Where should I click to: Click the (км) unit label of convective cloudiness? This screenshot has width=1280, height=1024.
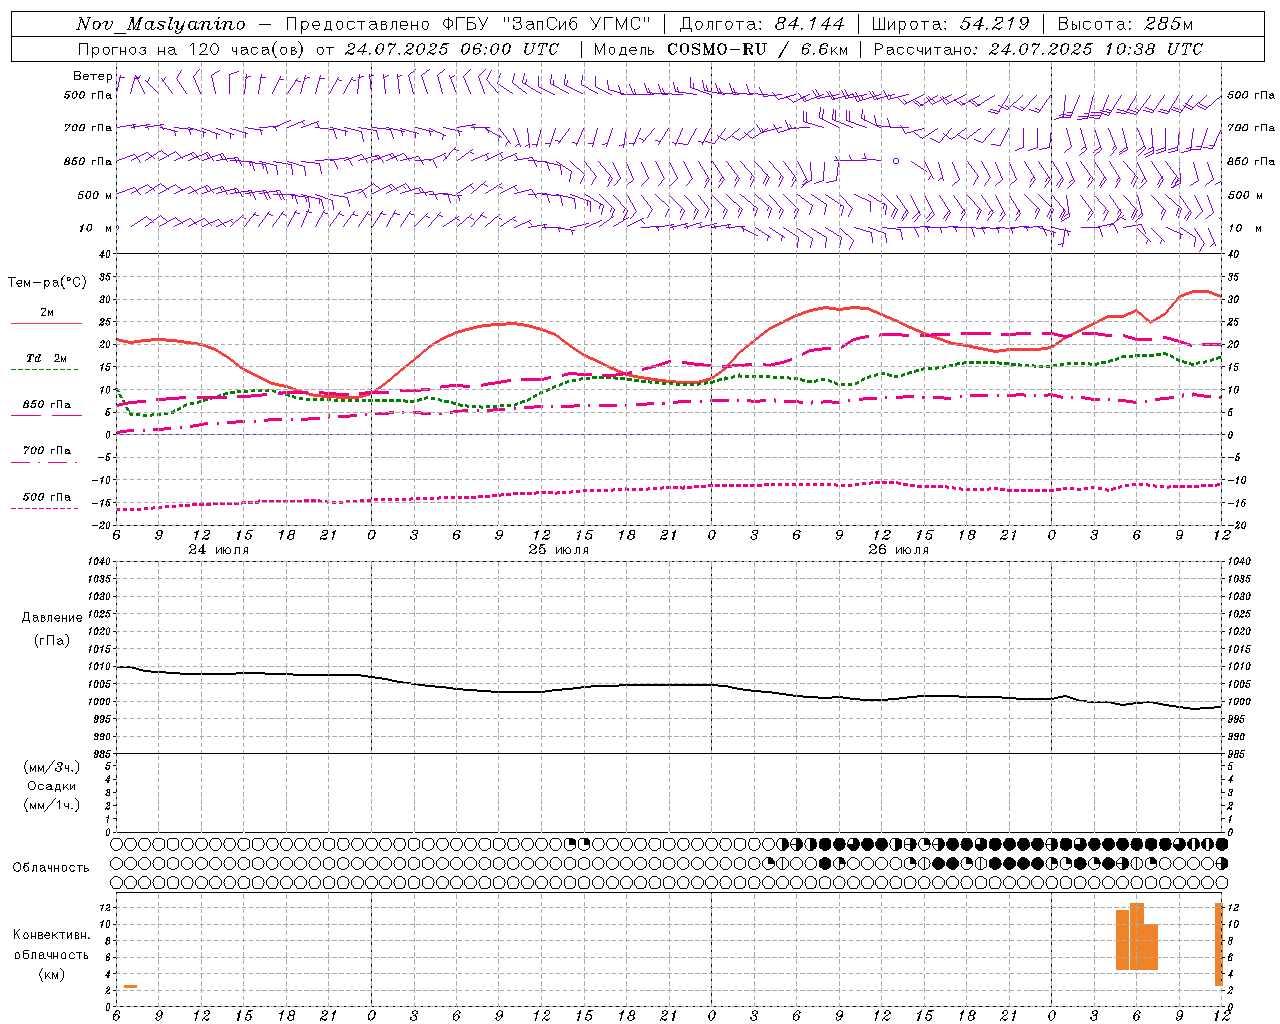(51, 974)
